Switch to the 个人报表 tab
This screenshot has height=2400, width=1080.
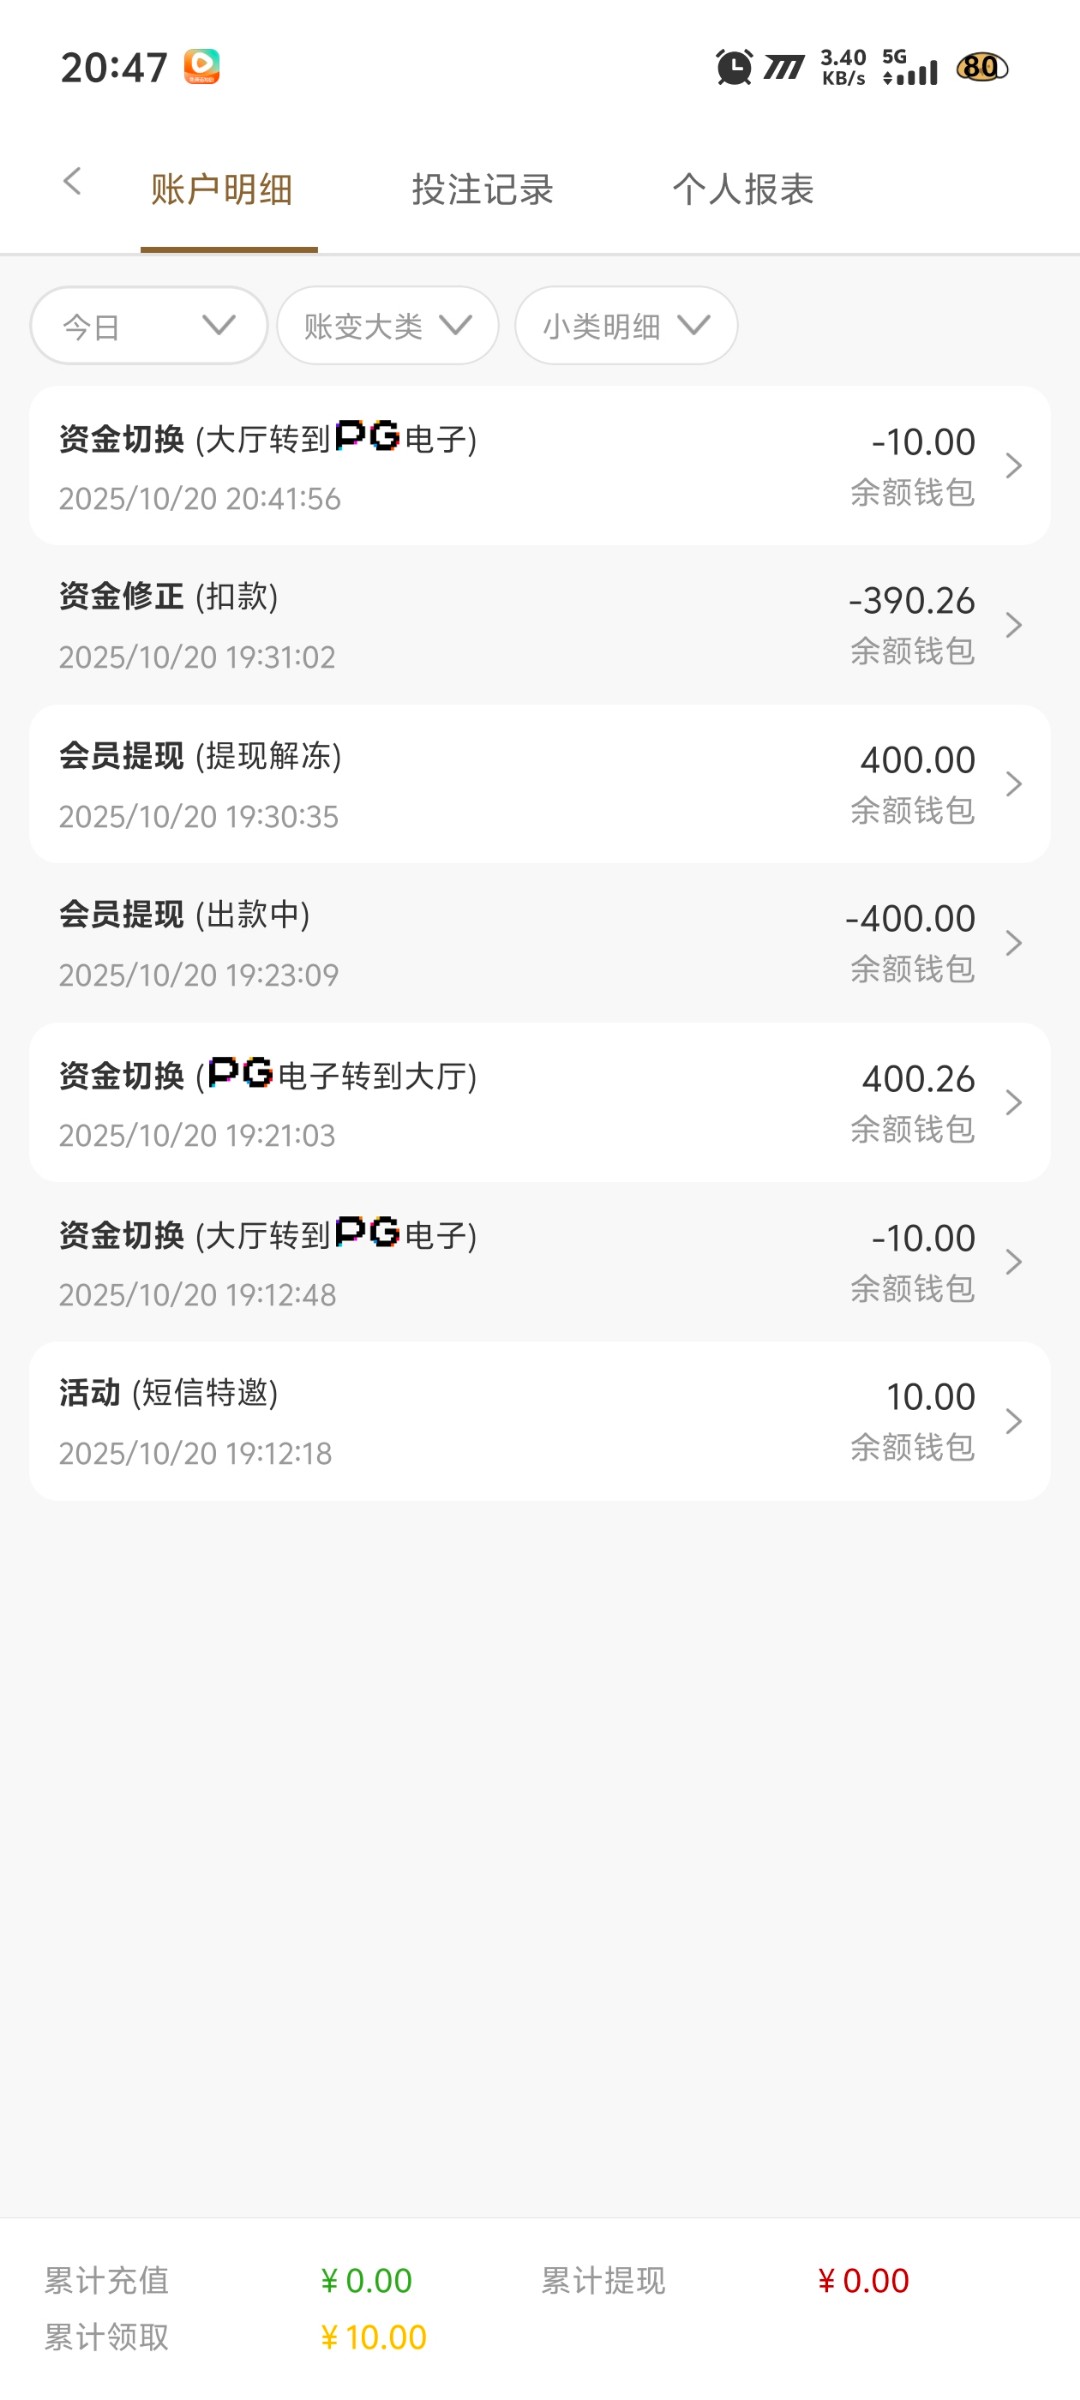point(743,190)
